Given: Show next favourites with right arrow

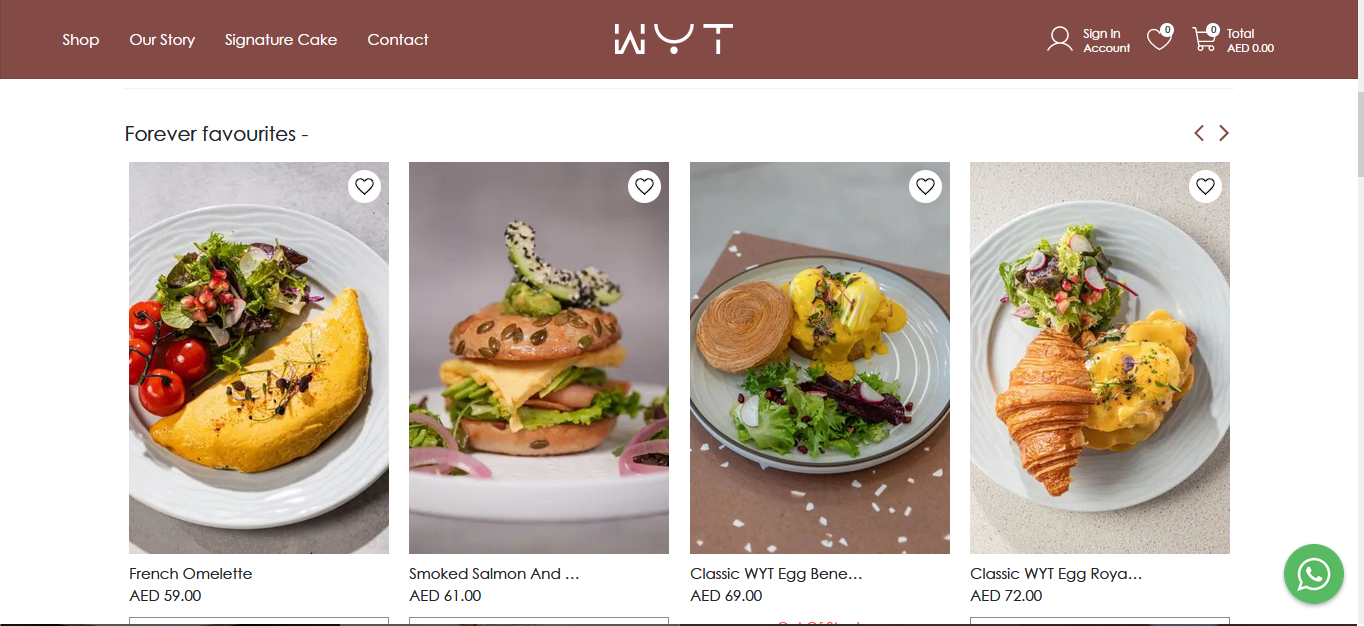Looking at the screenshot, I should (1223, 133).
